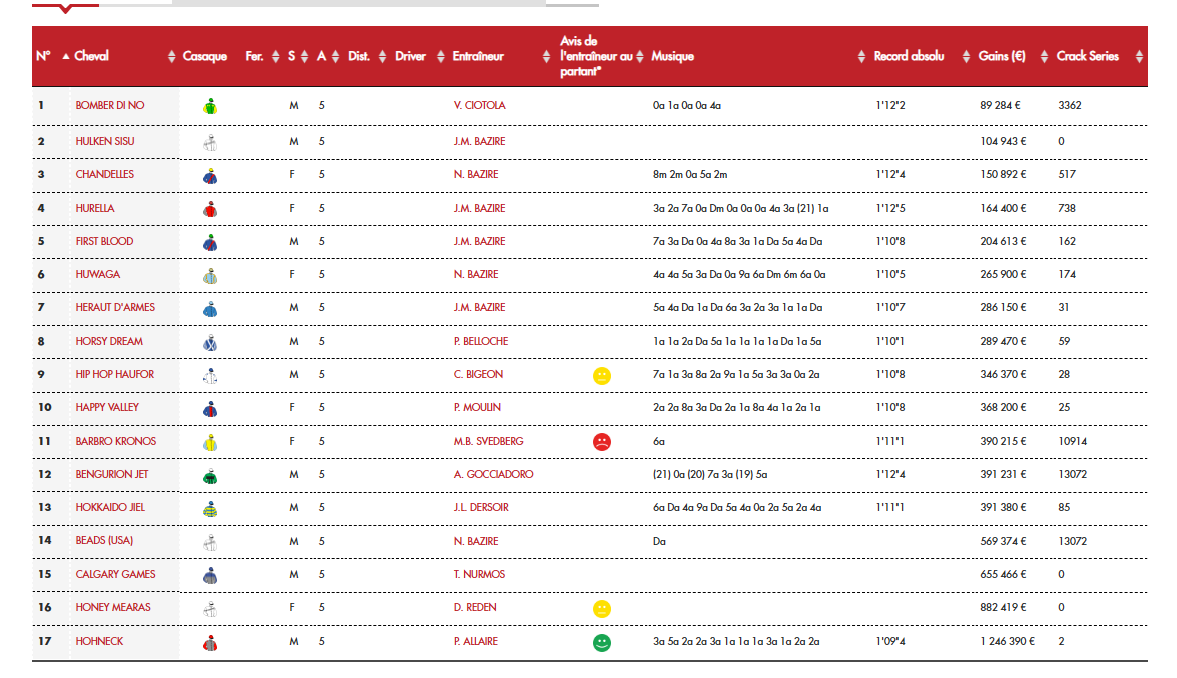Click BOMBER DI NO jockey silk icon

210,107
